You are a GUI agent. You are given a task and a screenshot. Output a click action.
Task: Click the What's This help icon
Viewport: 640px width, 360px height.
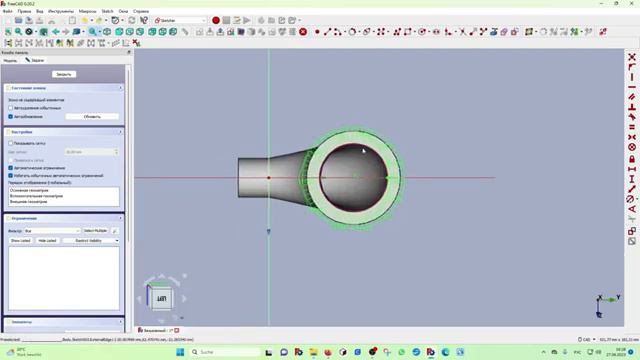(x=144, y=20)
